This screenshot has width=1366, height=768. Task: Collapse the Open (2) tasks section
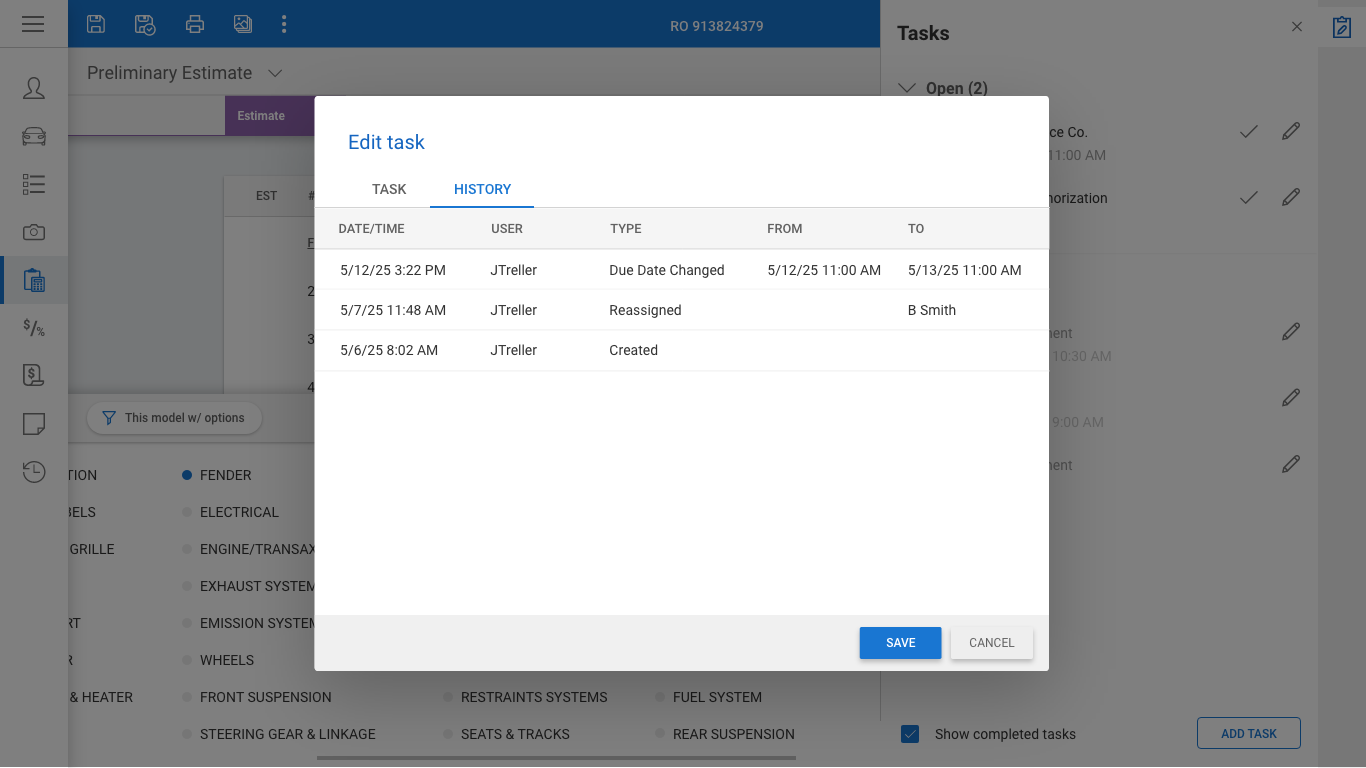(x=907, y=88)
